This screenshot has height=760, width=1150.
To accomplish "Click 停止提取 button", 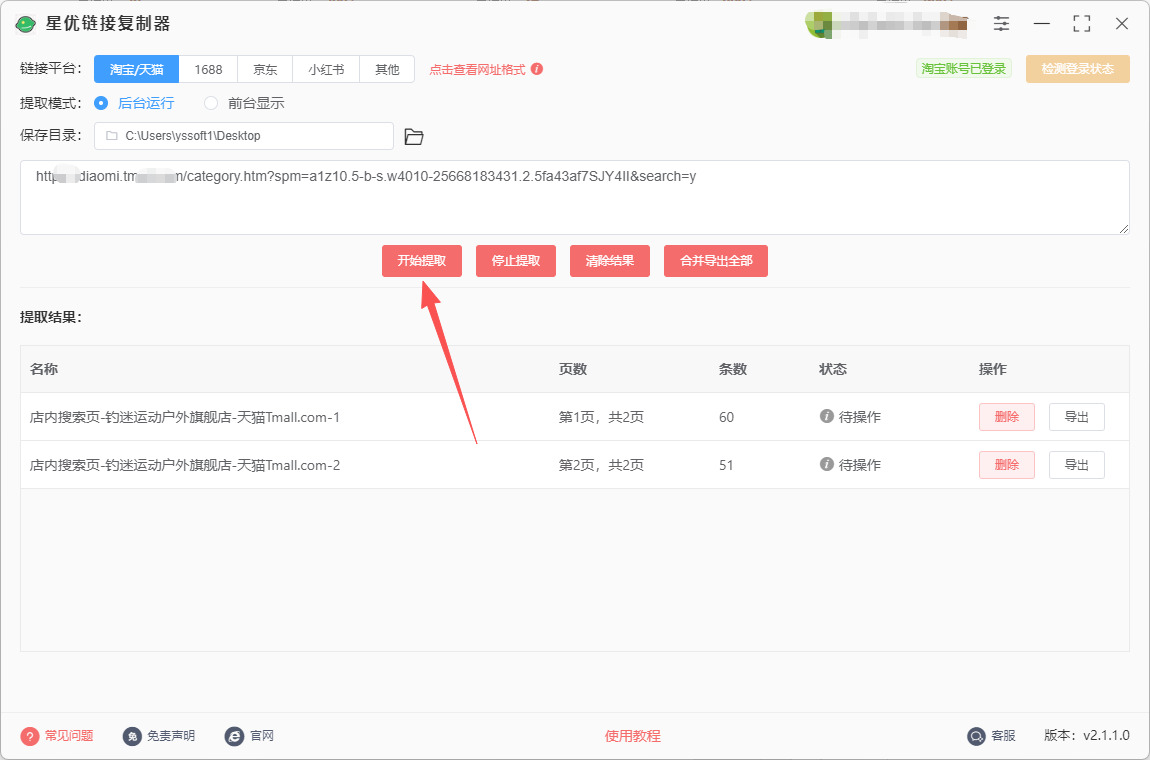I will coord(516,261).
